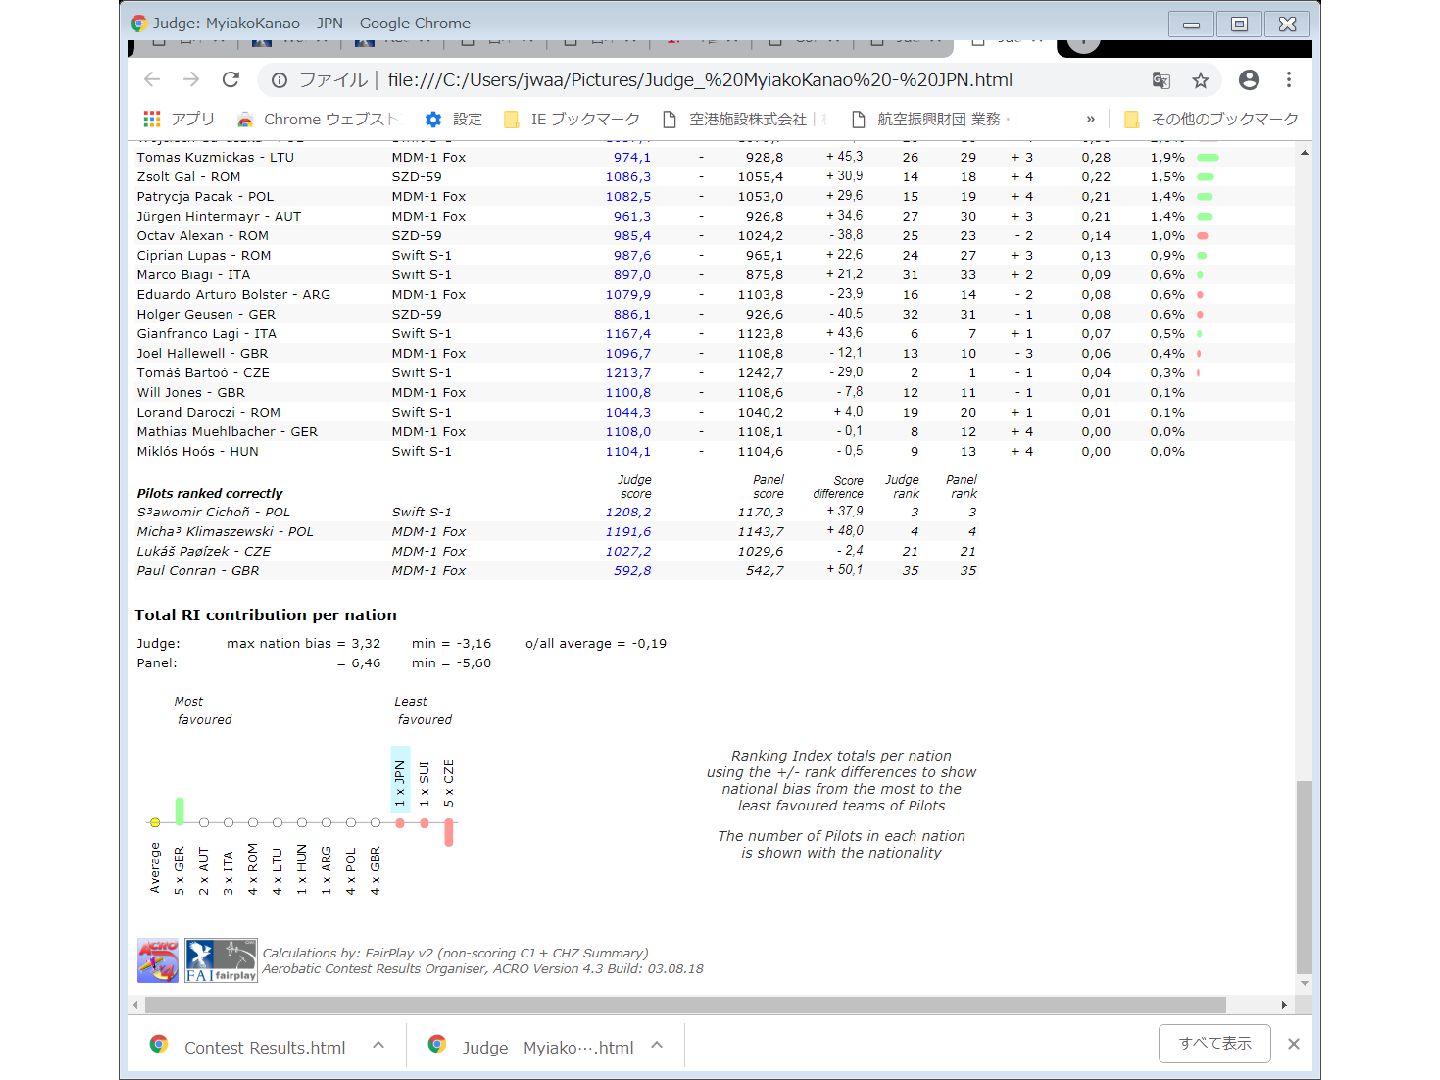The image size is (1440, 1080).
Task: Click the browser forward arrow
Action: pyautogui.click(x=191, y=80)
